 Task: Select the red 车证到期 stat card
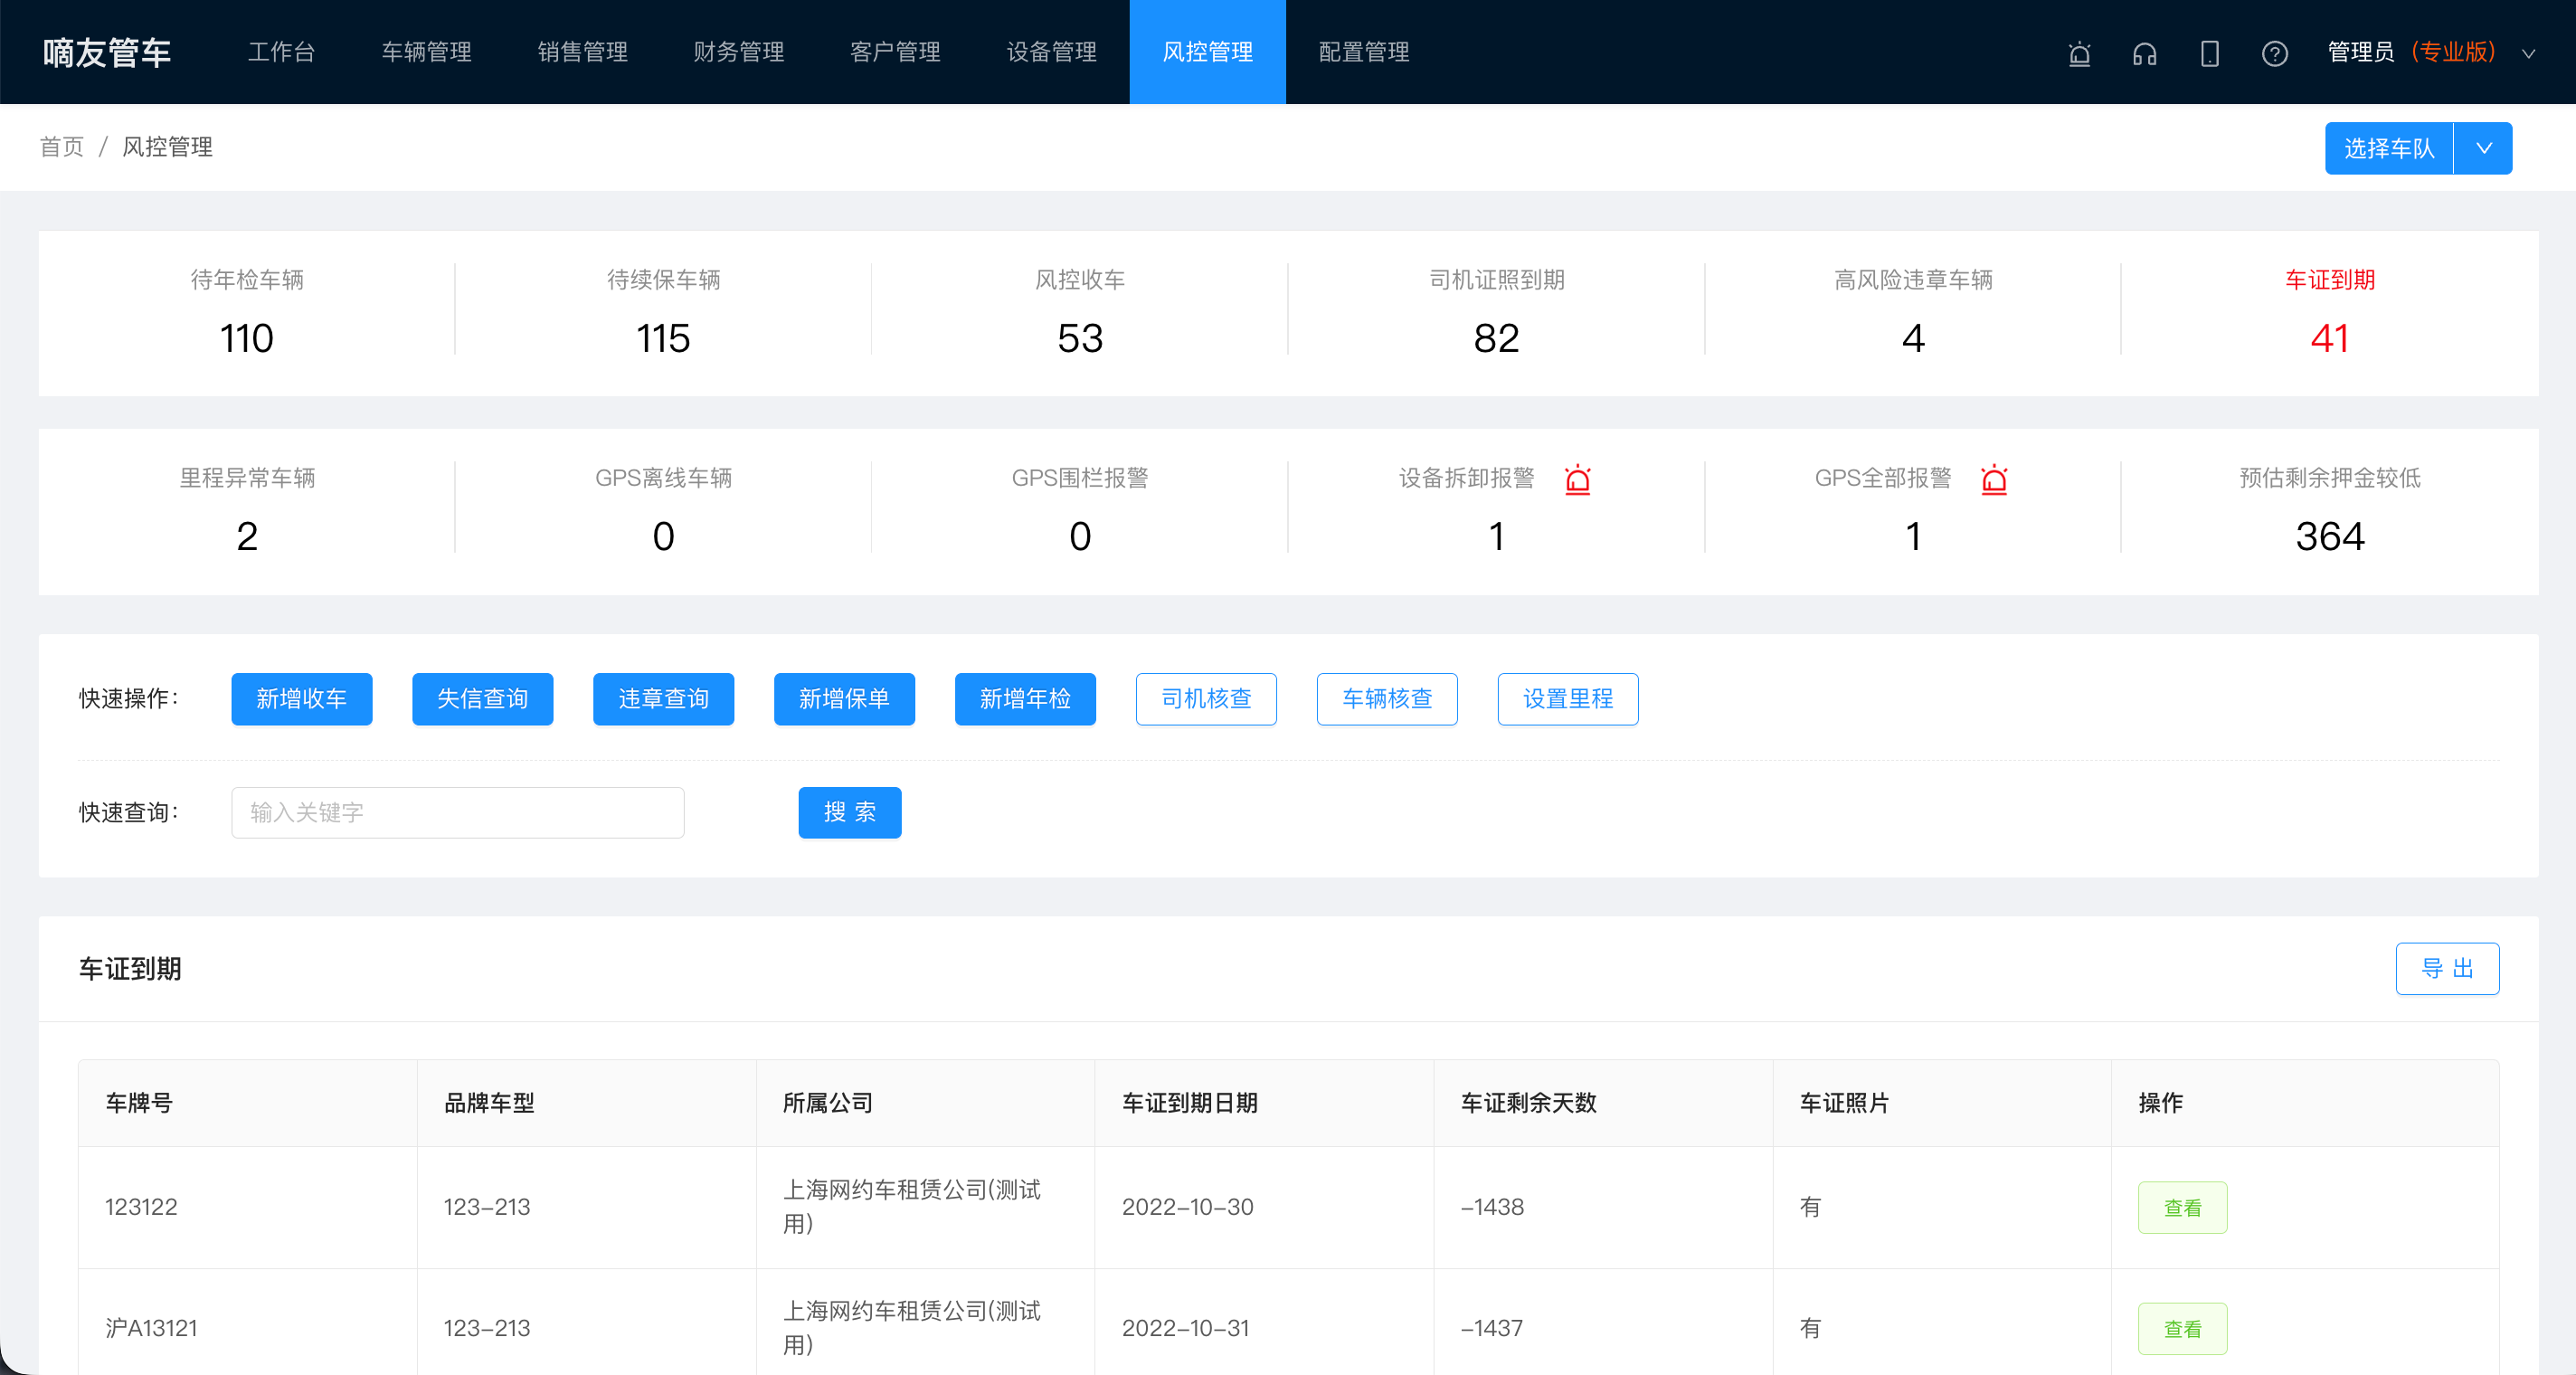click(x=2330, y=311)
